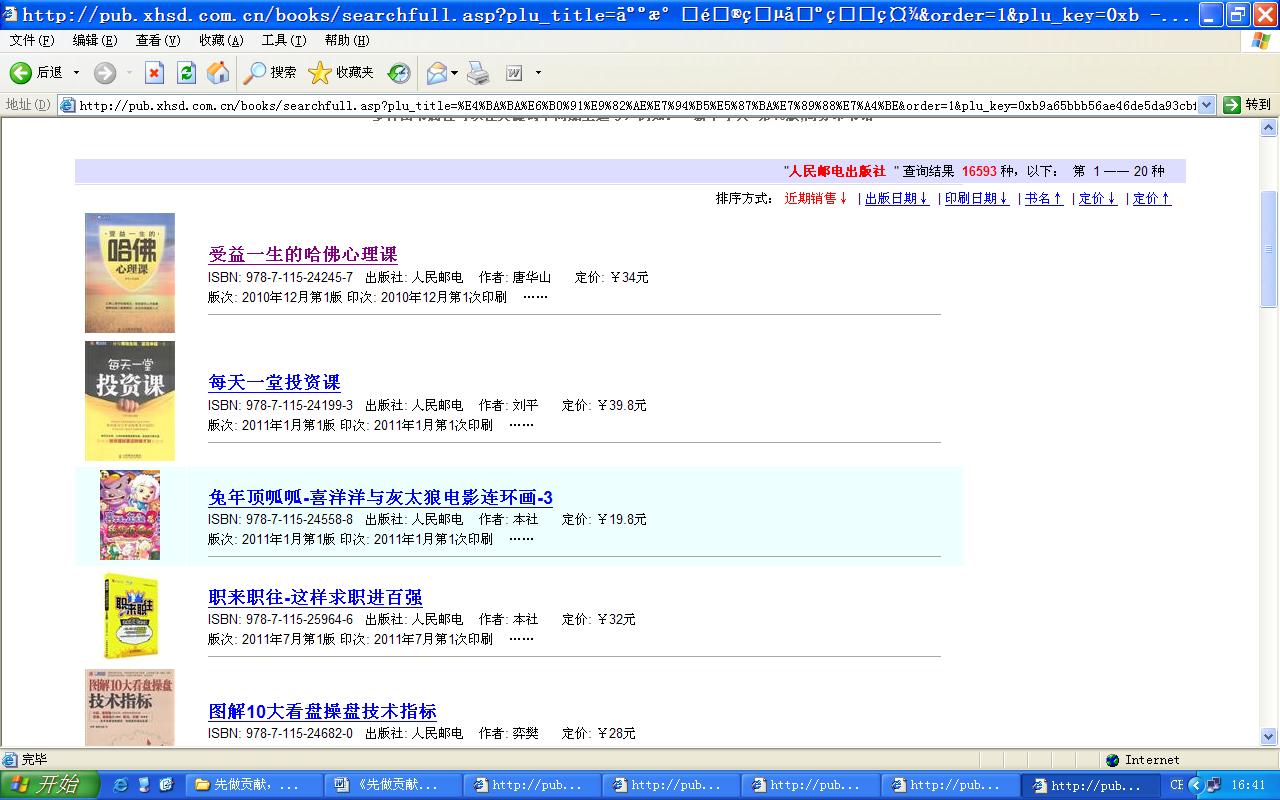Switch to the 先做贡献 folder taskbar button
The width and height of the screenshot is (1280, 800).
(253, 785)
